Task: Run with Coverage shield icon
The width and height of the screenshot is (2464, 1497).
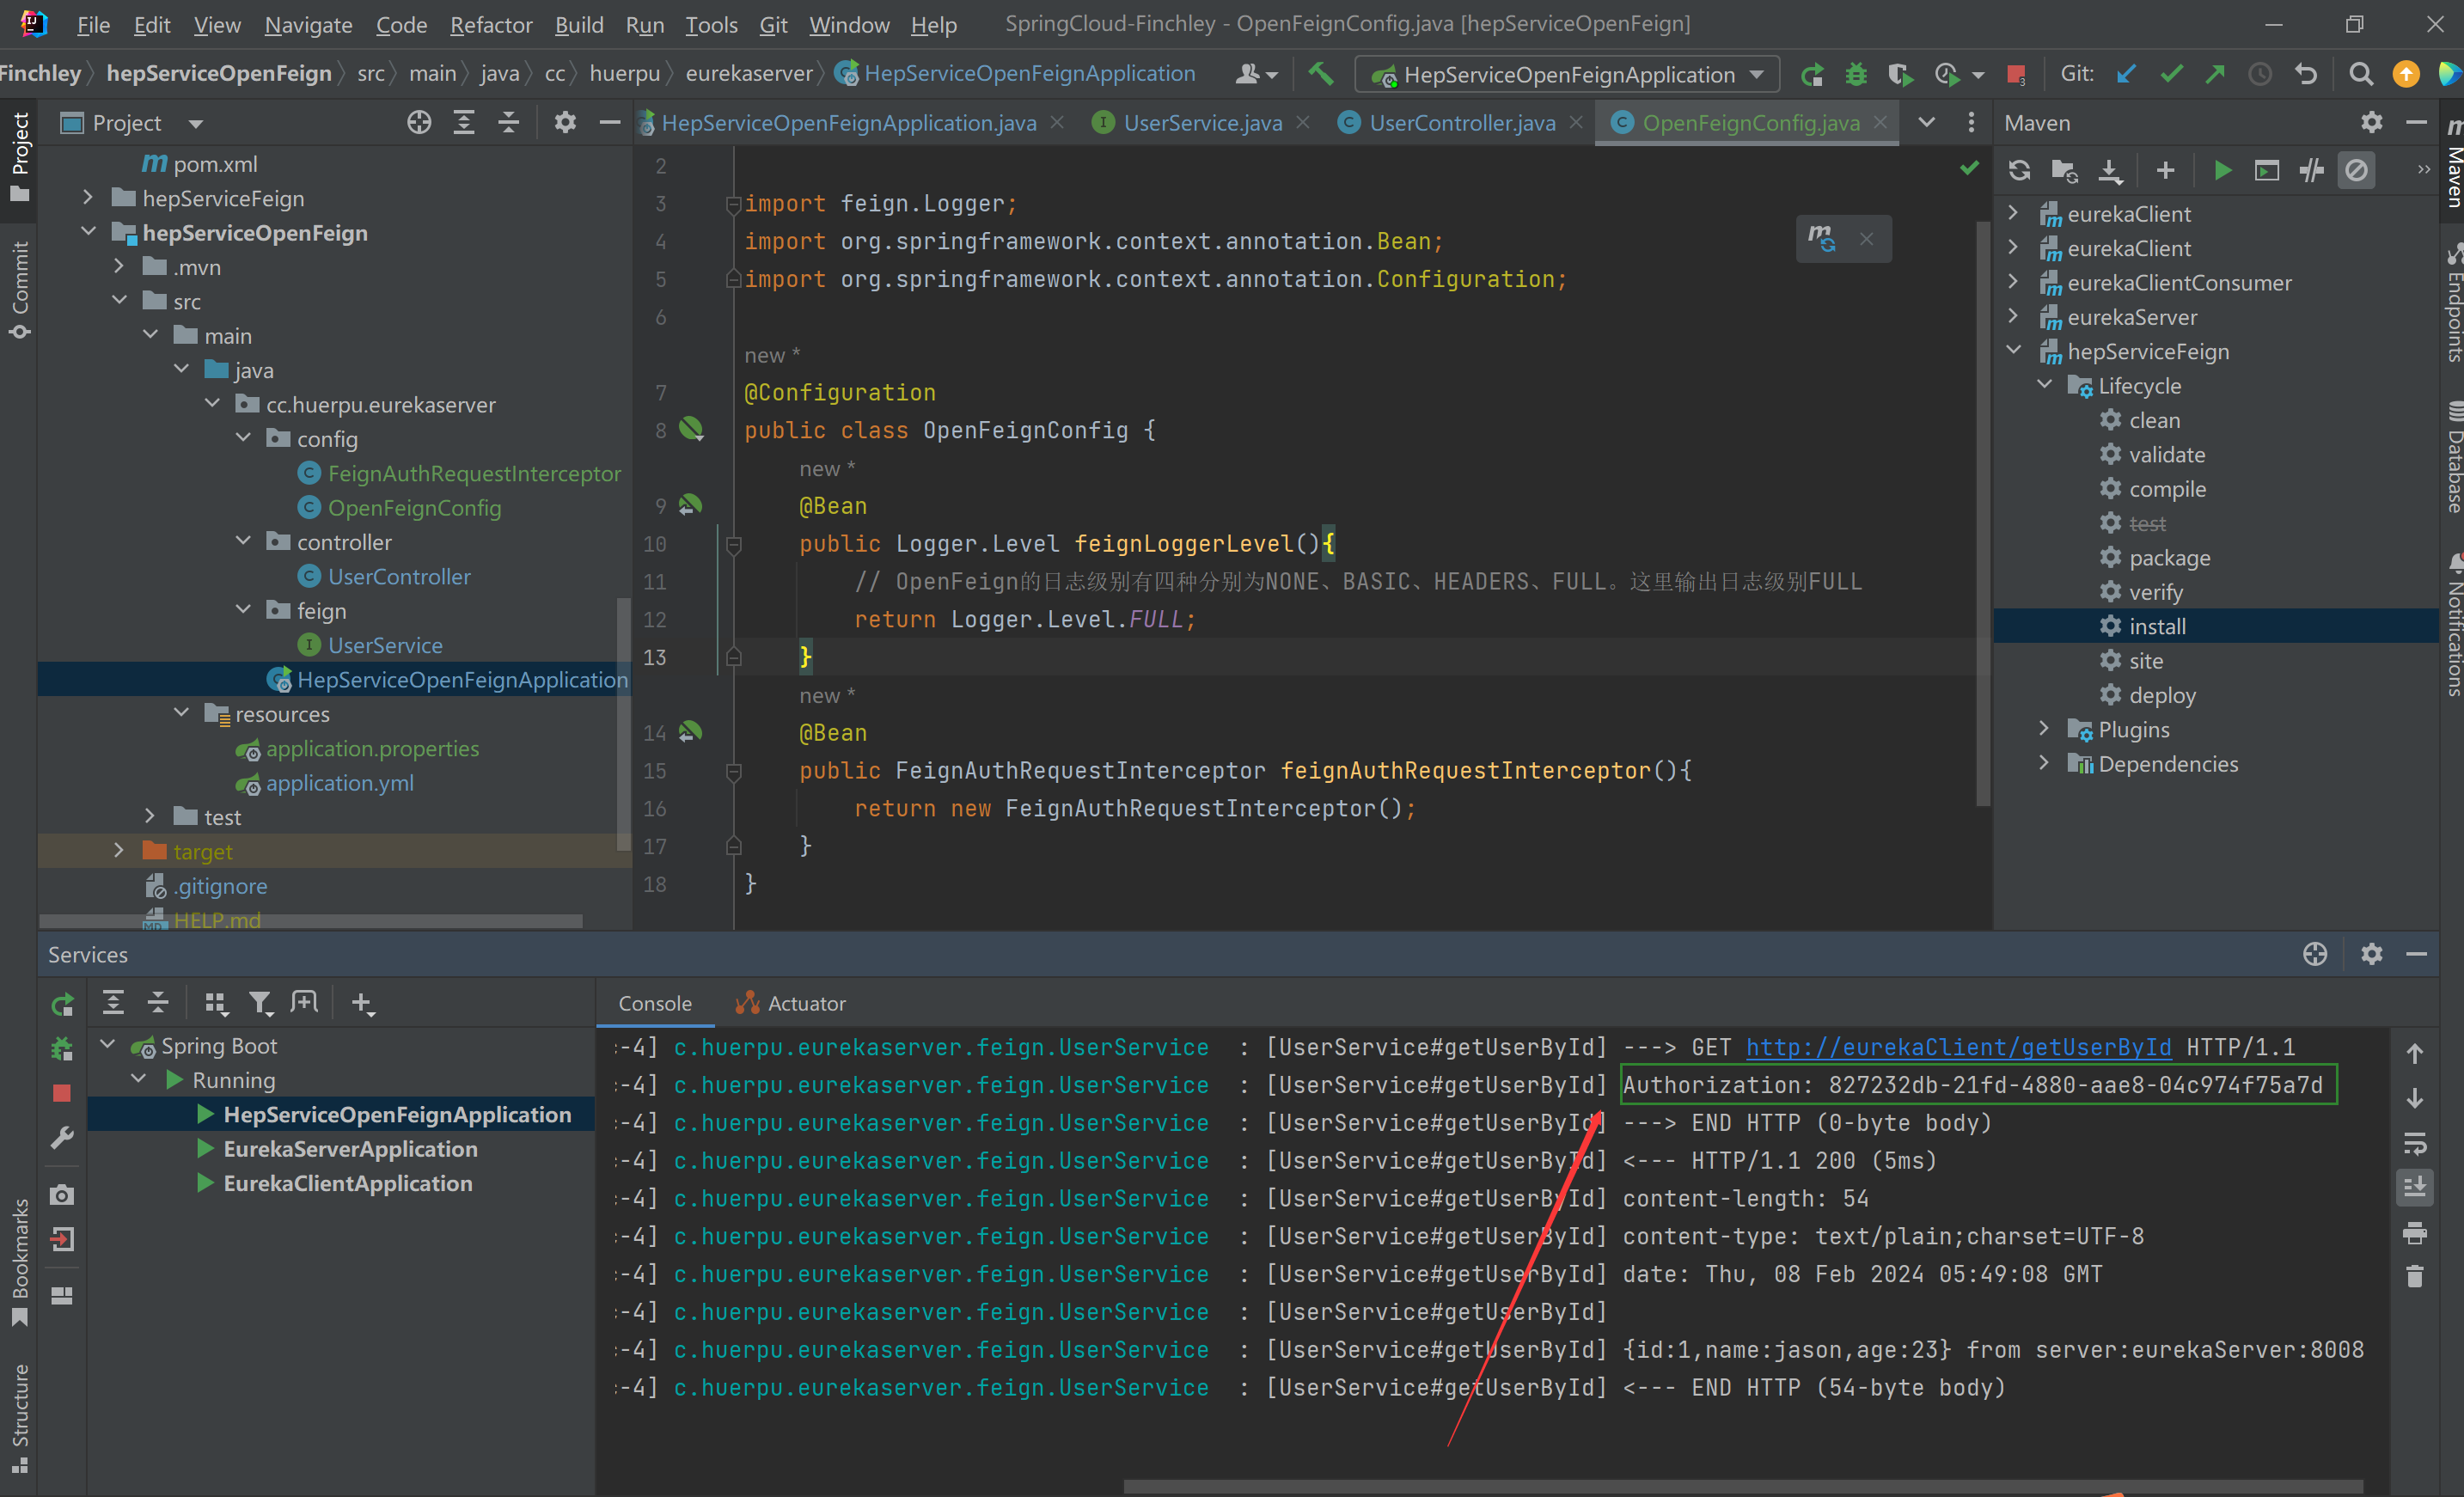Action: coord(1900,74)
